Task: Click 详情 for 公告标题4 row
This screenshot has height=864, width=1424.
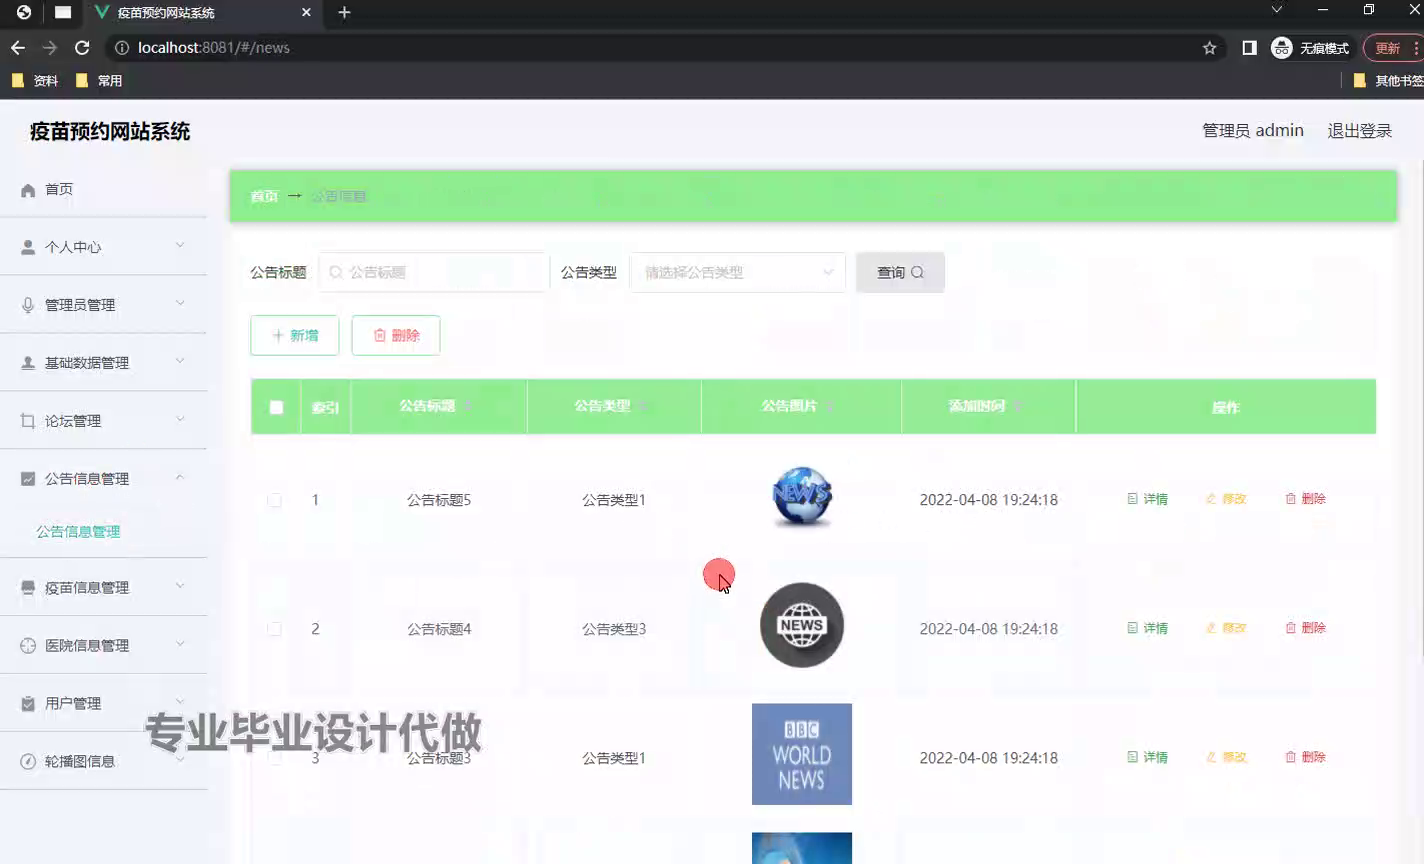Action: click(x=1147, y=628)
